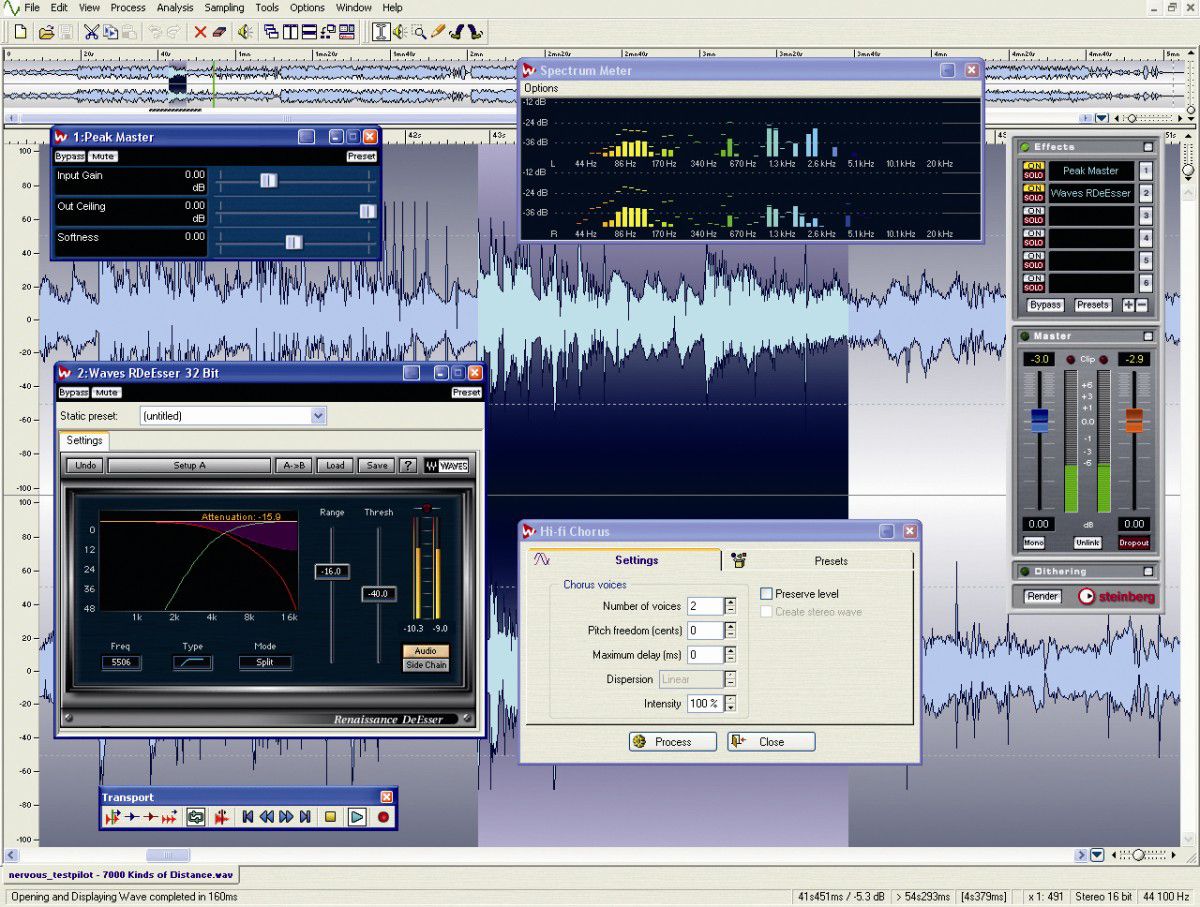Click the Copy icon in toolbar

click(x=110, y=32)
